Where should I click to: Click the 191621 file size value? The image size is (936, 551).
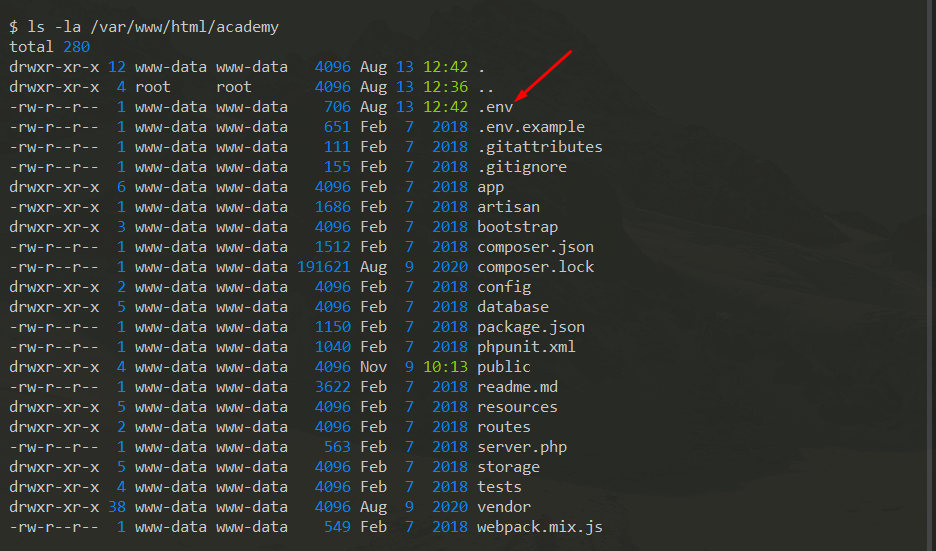point(324,267)
